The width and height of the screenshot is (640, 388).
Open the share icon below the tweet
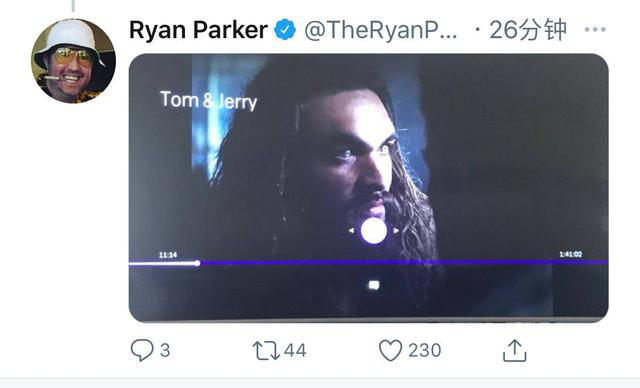514,350
